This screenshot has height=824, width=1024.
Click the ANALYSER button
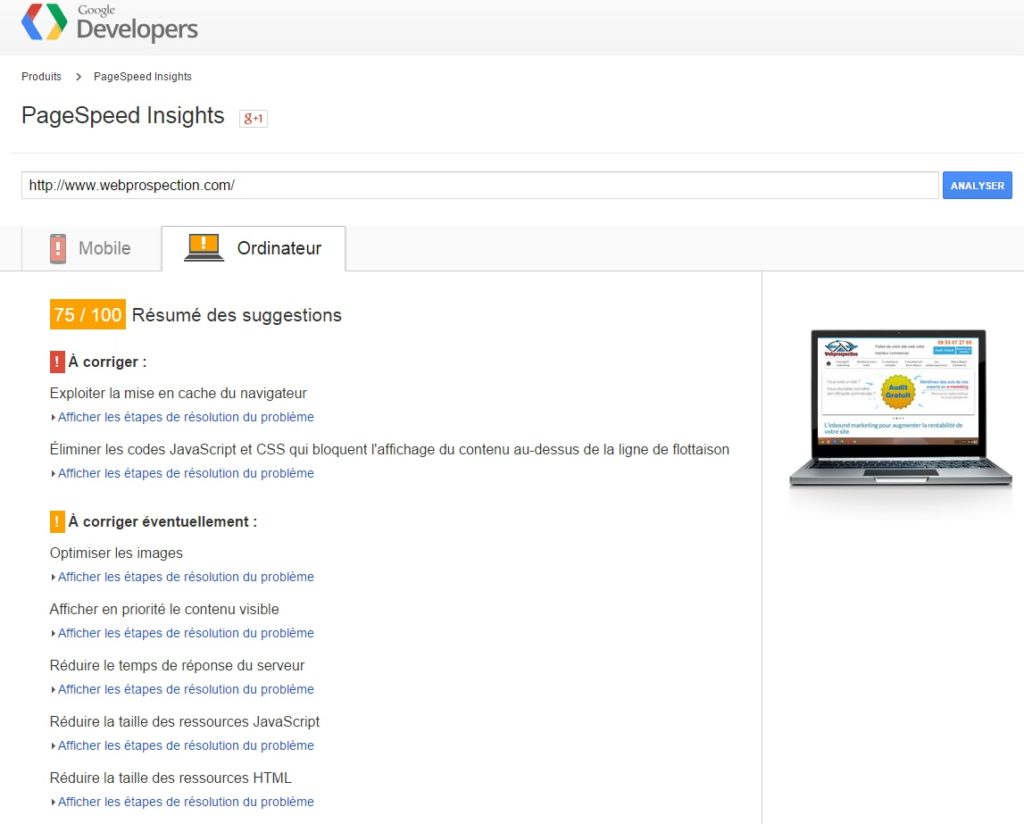[x=977, y=185]
